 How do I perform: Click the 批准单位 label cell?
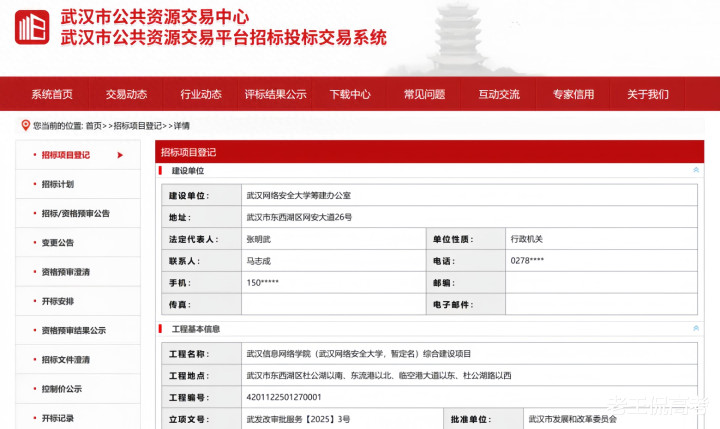(x=483, y=419)
